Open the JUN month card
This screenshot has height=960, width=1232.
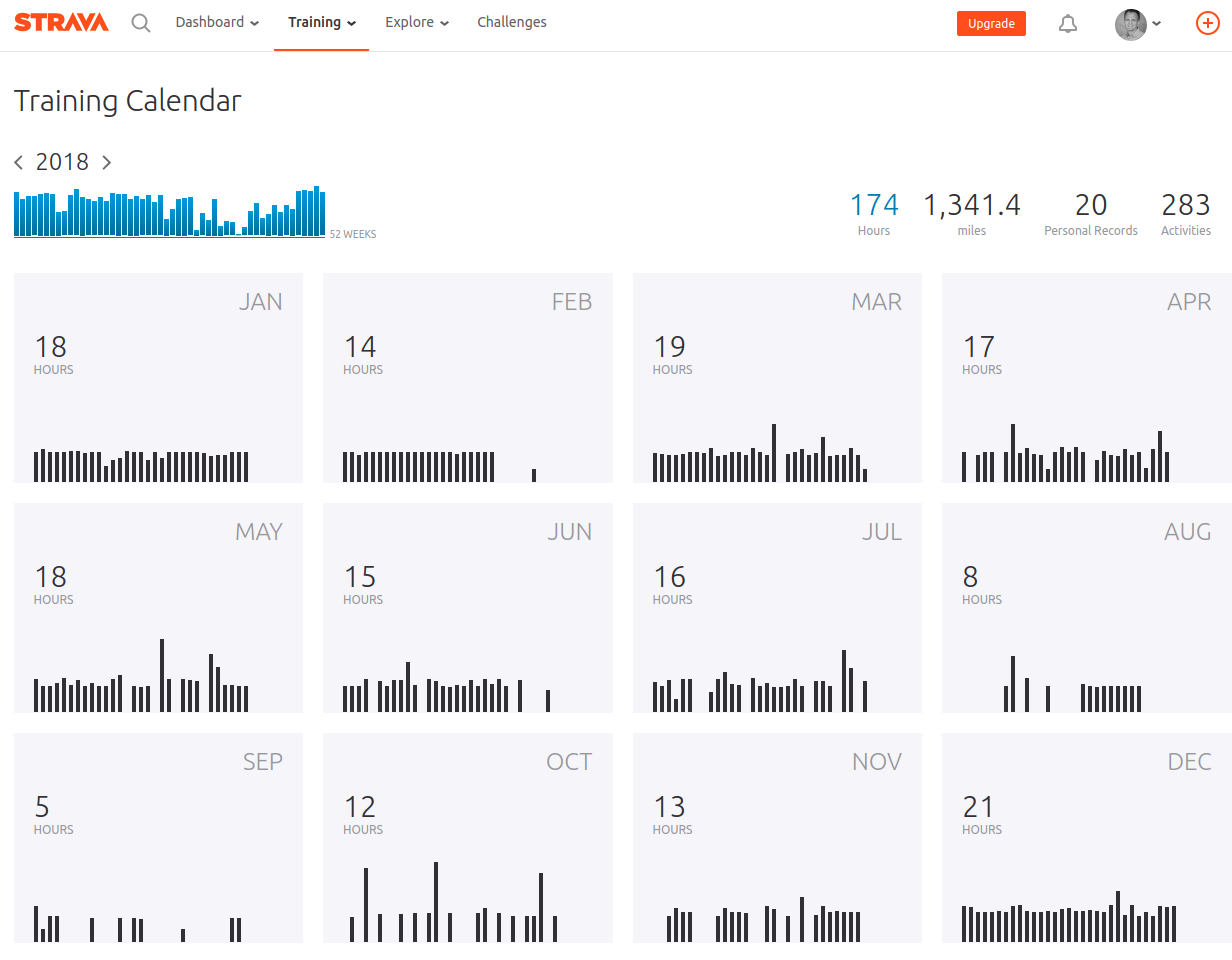pyautogui.click(x=468, y=608)
